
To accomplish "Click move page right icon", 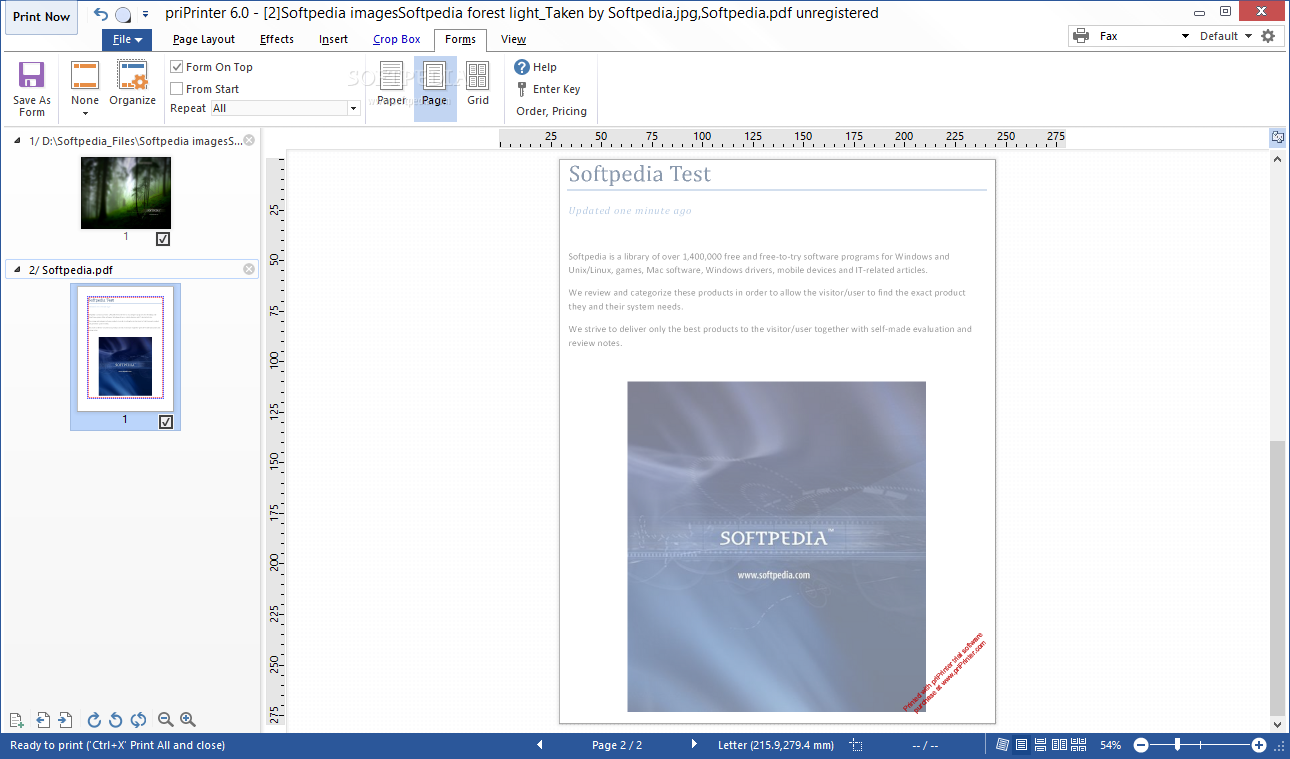I will click(x=65, y=720).
